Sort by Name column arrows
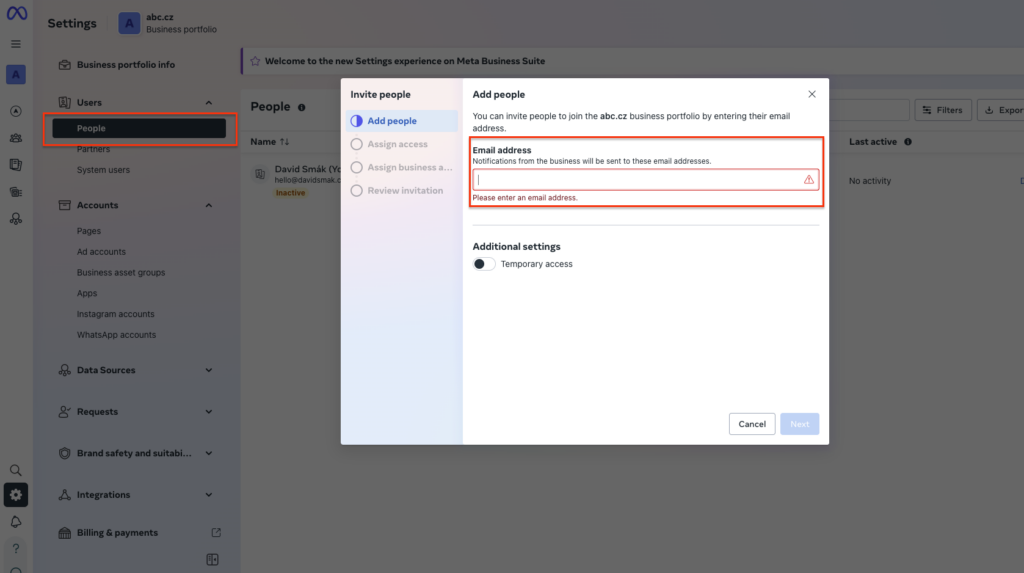This screenshot has width=1024, height=573. [284, 142]
